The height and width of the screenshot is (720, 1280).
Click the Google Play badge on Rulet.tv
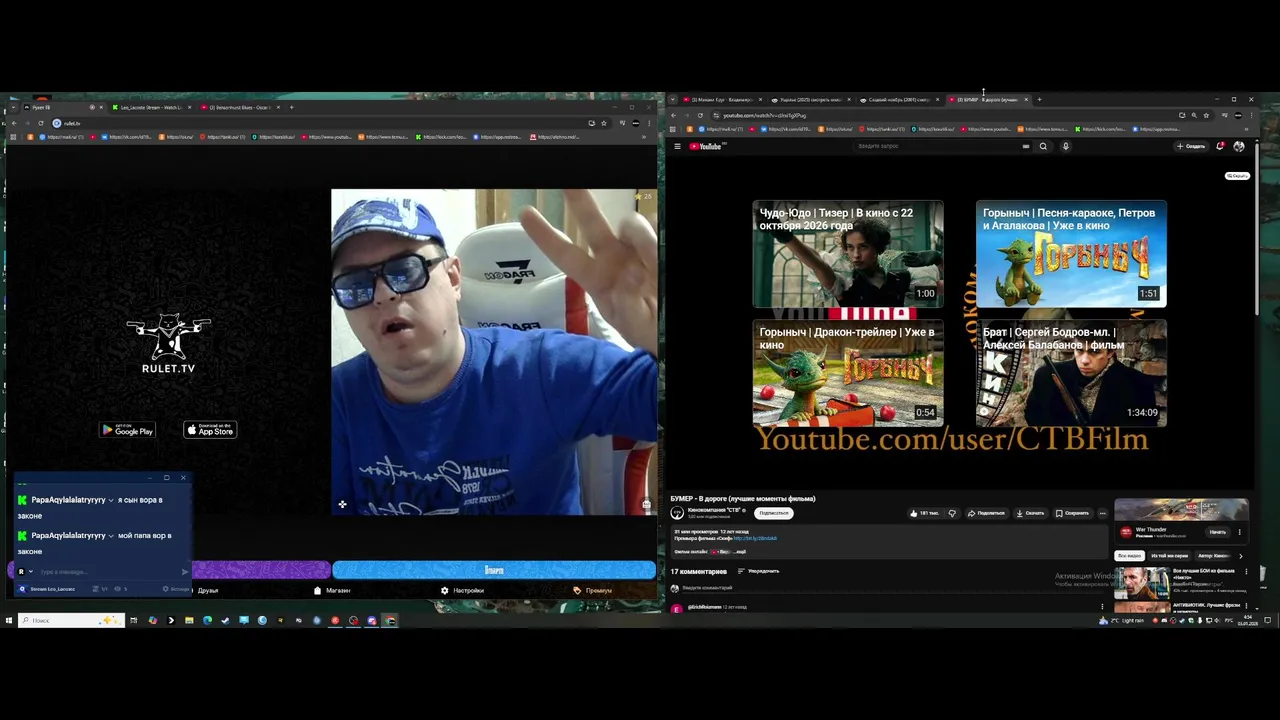(x=127, y=430)
